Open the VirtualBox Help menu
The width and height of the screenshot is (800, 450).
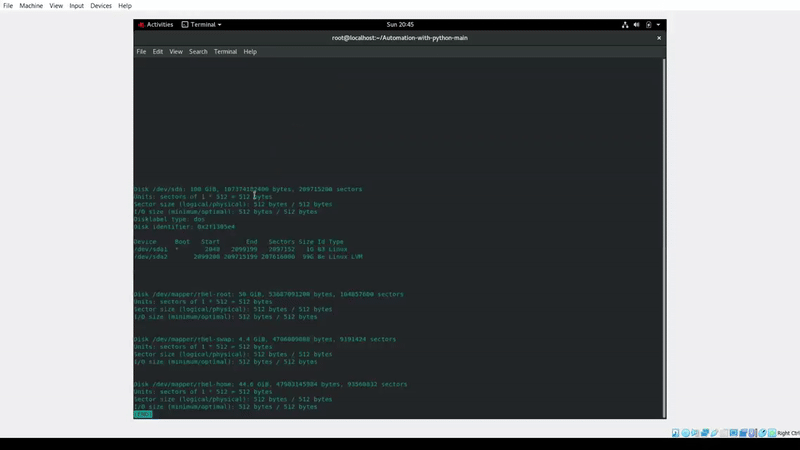[x=125, y=6]
